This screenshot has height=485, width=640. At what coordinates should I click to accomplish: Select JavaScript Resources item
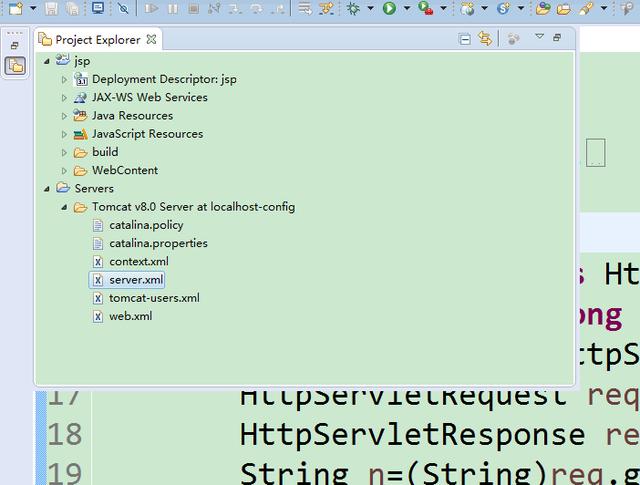click(x=147, y=134)
